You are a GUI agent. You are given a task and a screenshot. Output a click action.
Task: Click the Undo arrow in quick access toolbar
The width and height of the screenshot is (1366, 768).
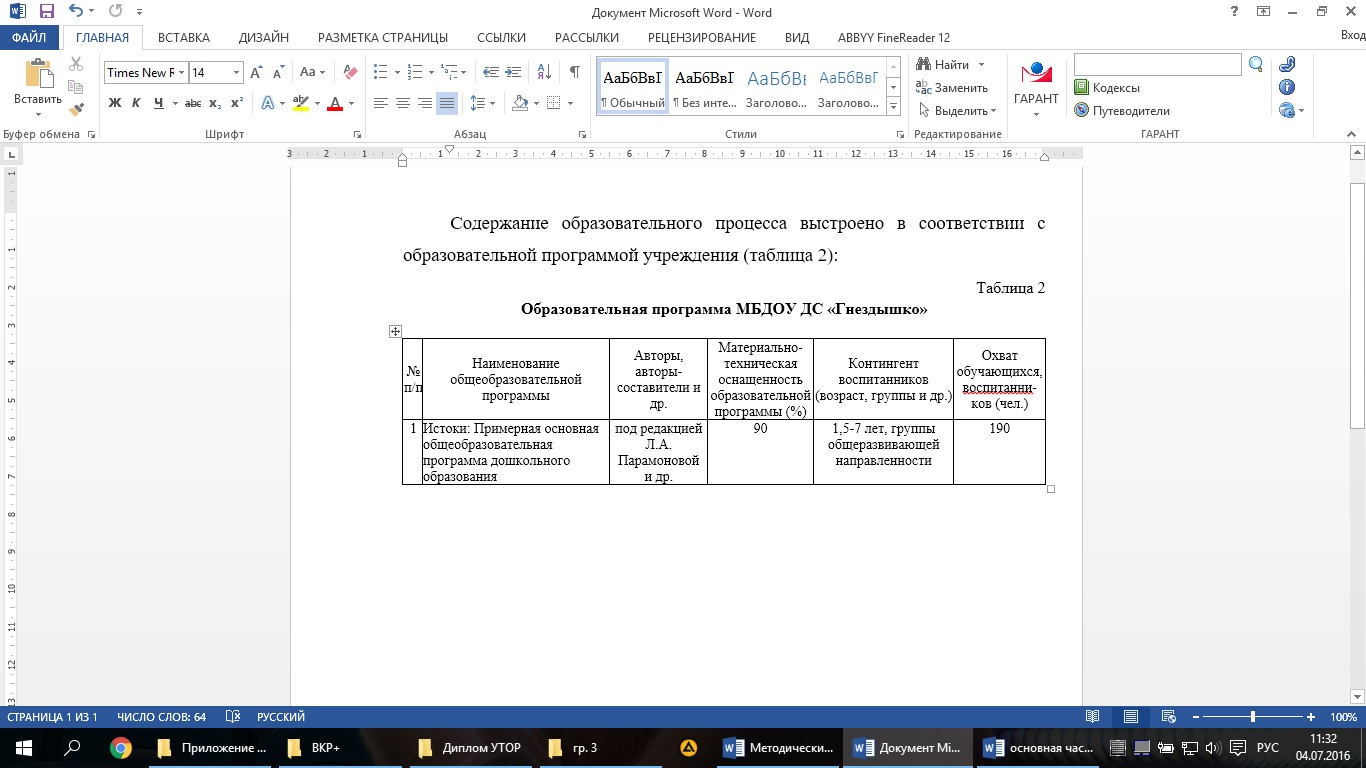pos(77,12)
